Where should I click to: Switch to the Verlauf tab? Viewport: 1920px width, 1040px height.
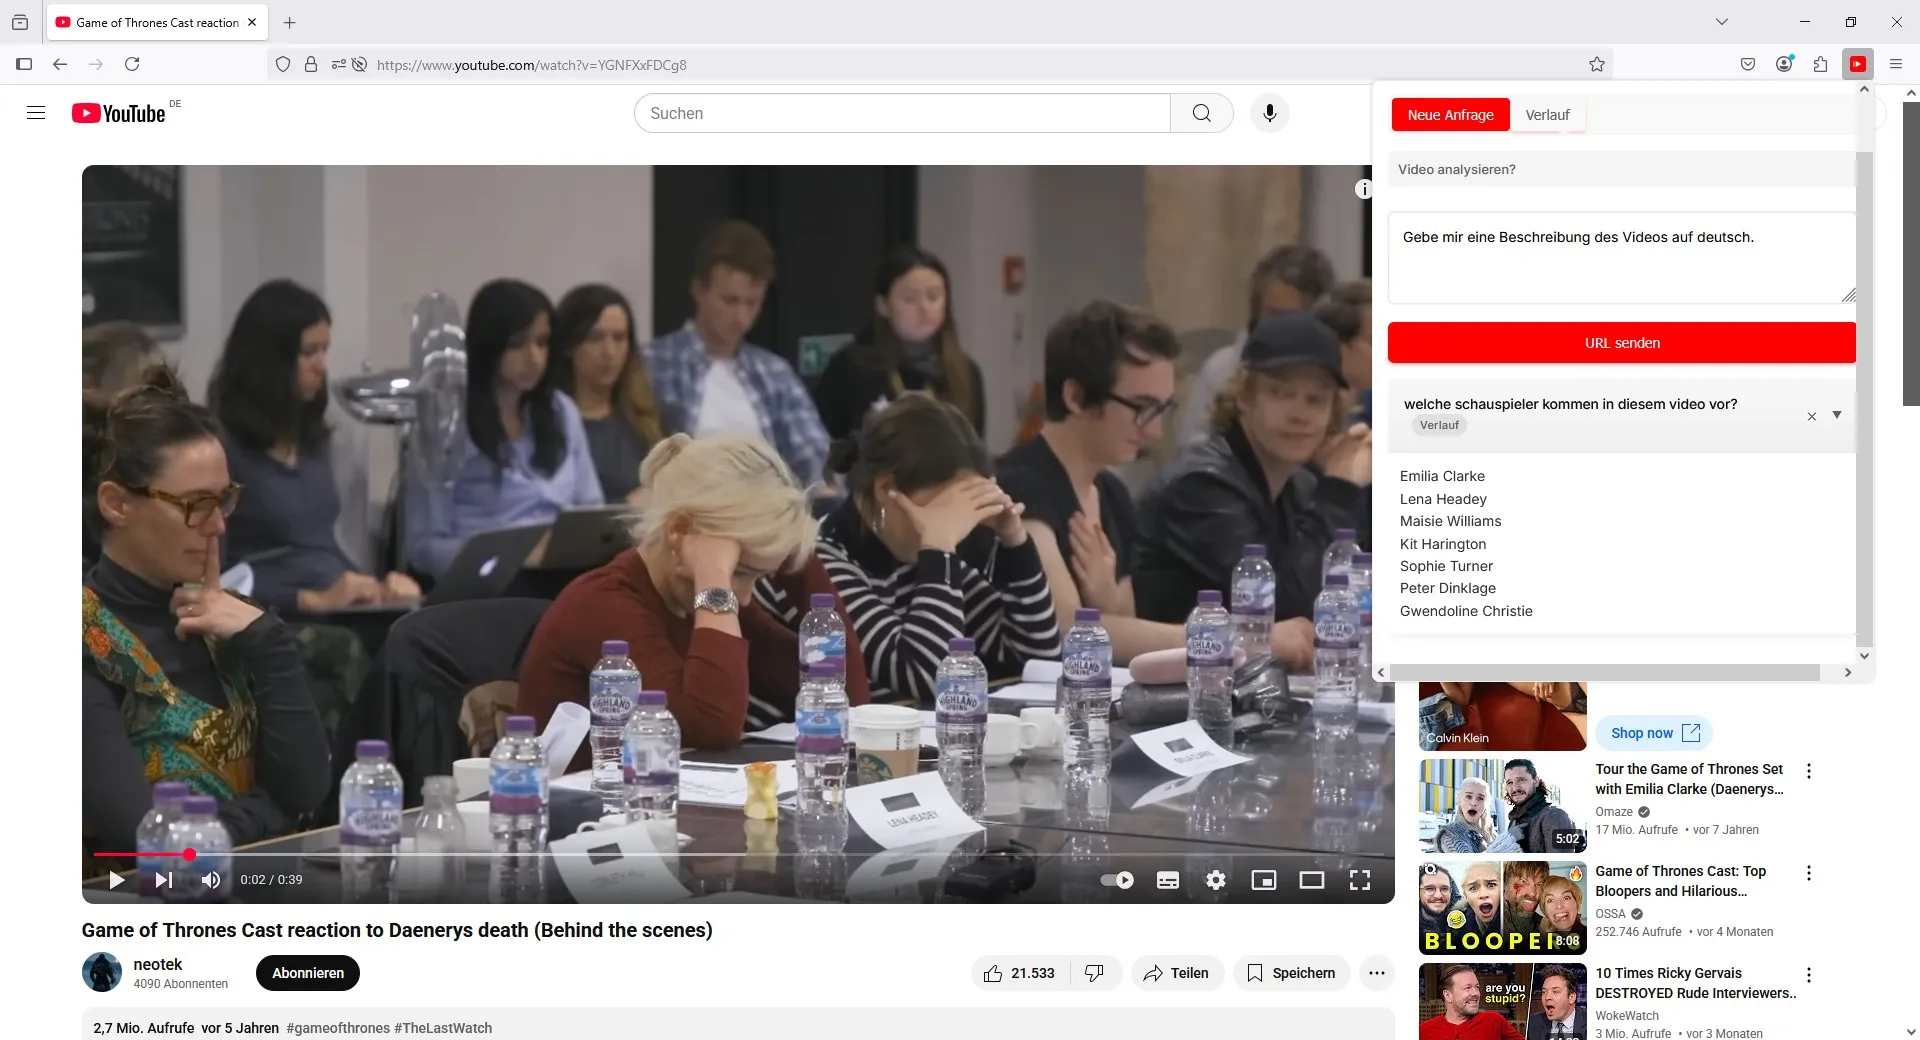click(x=1547, y=115)
